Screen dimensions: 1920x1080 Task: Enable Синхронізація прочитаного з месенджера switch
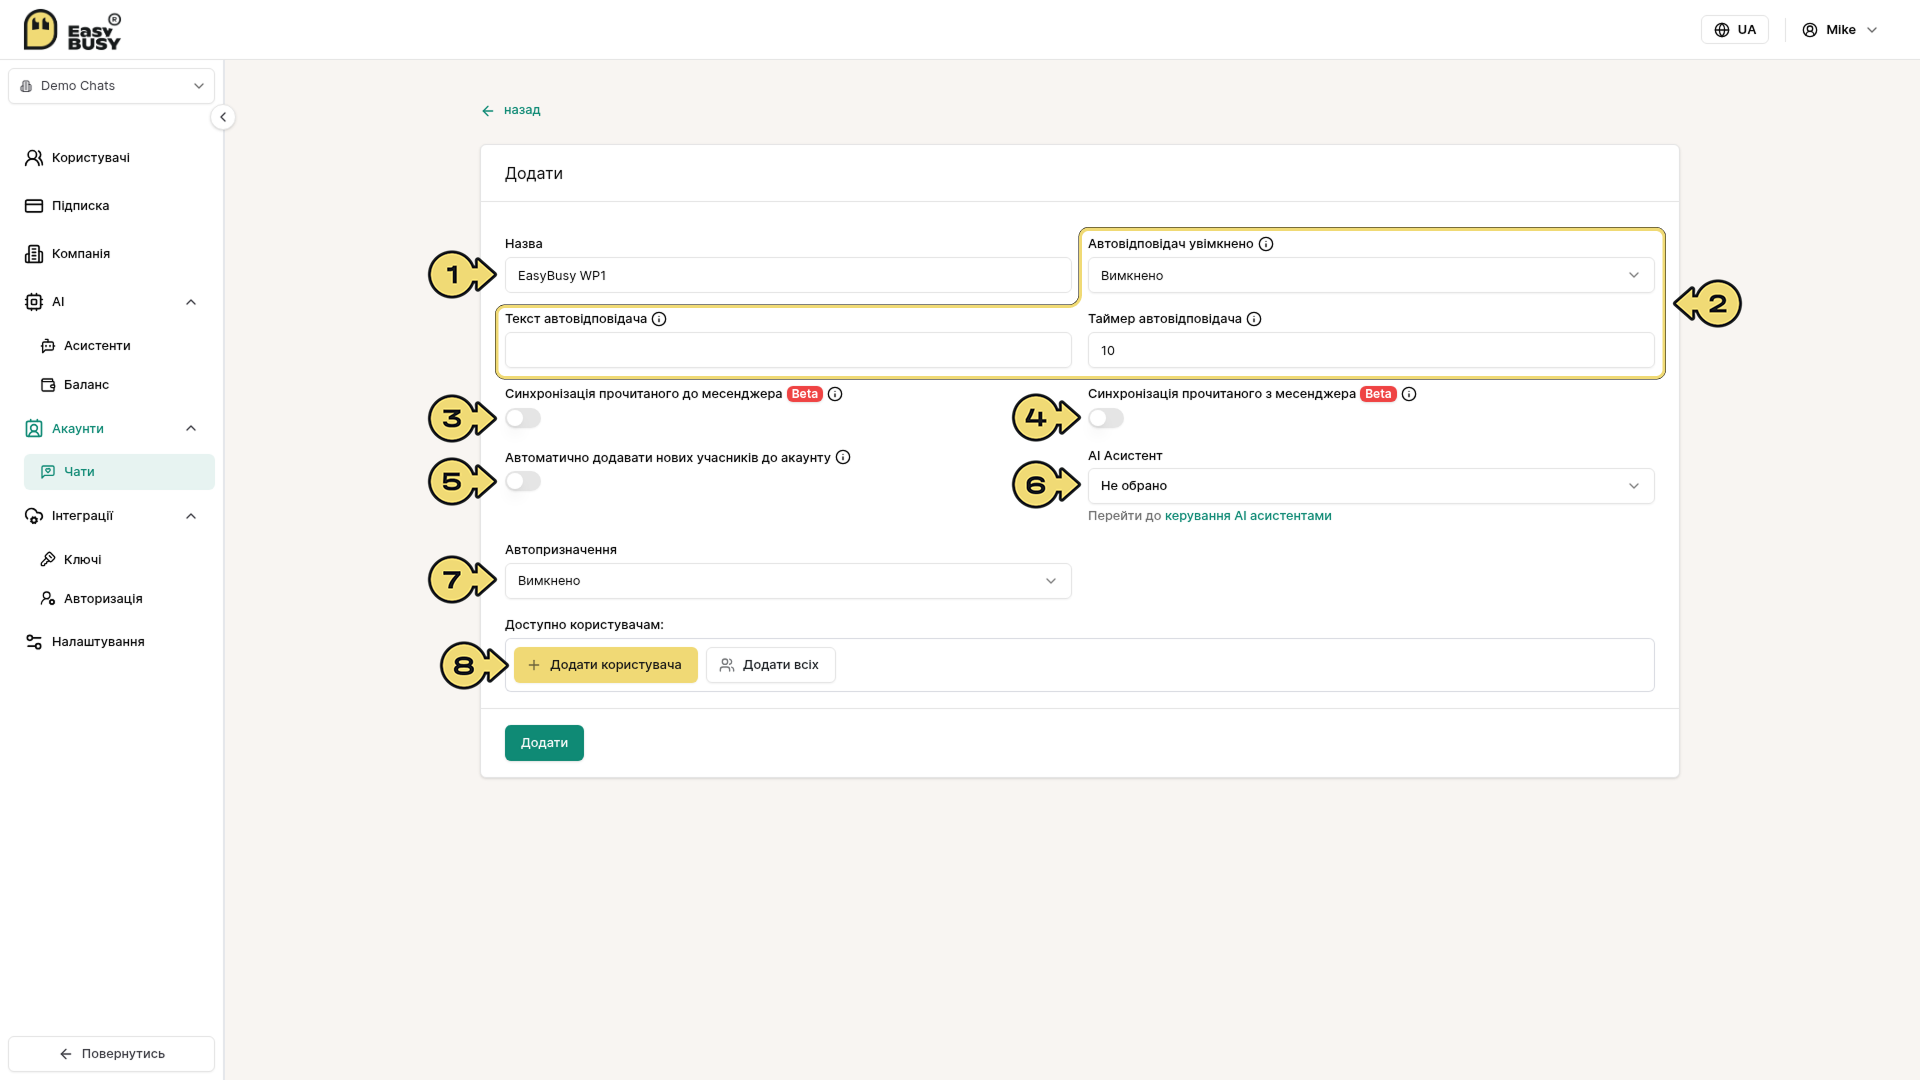pos(1106,418)
